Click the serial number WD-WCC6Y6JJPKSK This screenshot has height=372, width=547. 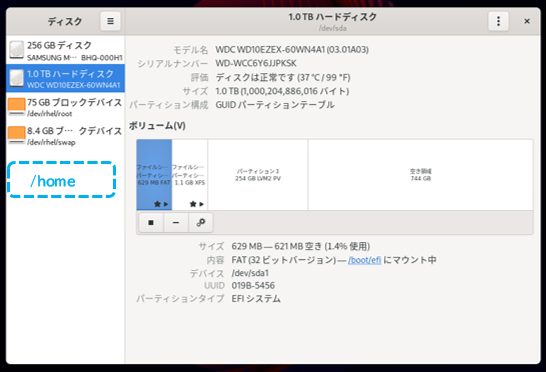tap(256, 63)
